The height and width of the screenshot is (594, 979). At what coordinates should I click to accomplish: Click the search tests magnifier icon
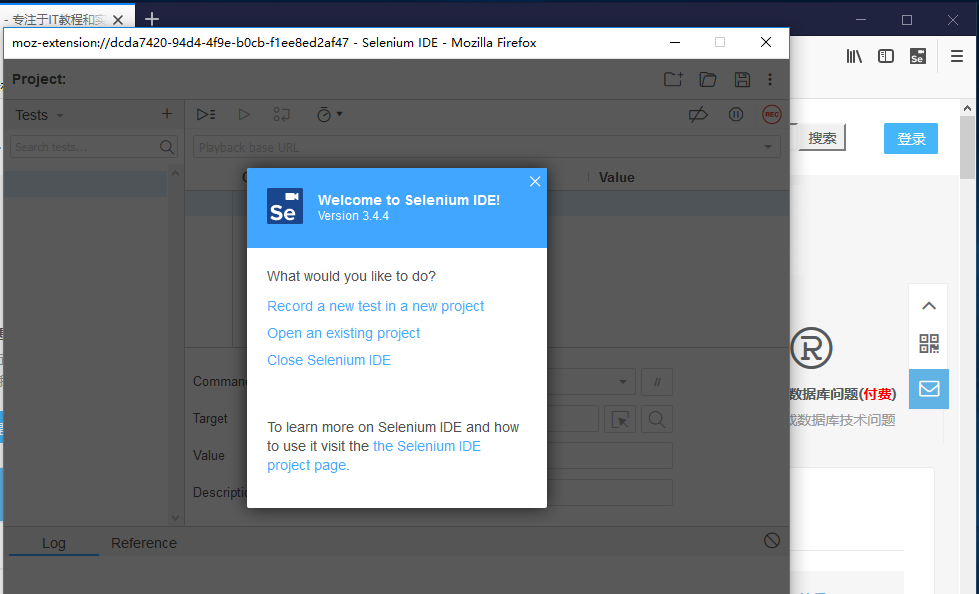tap(167, 147)
